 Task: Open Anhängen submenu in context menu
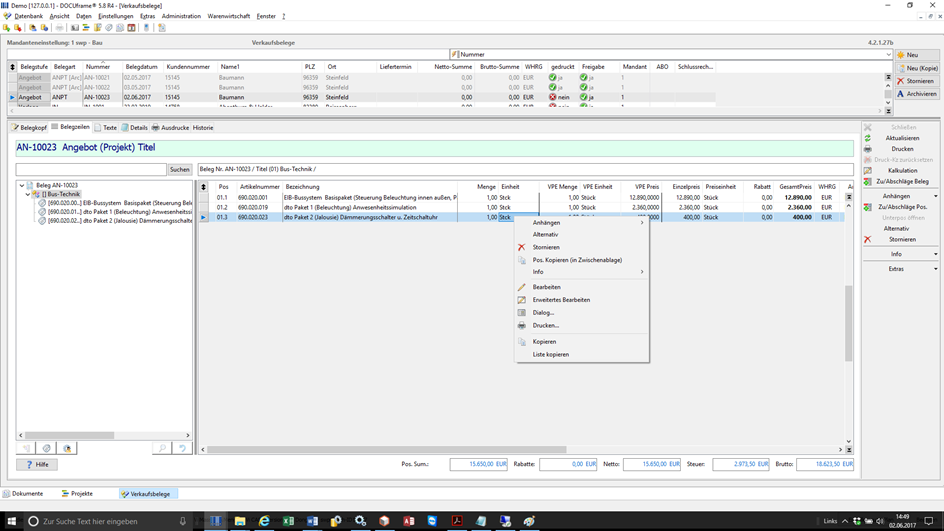[582, 223]
